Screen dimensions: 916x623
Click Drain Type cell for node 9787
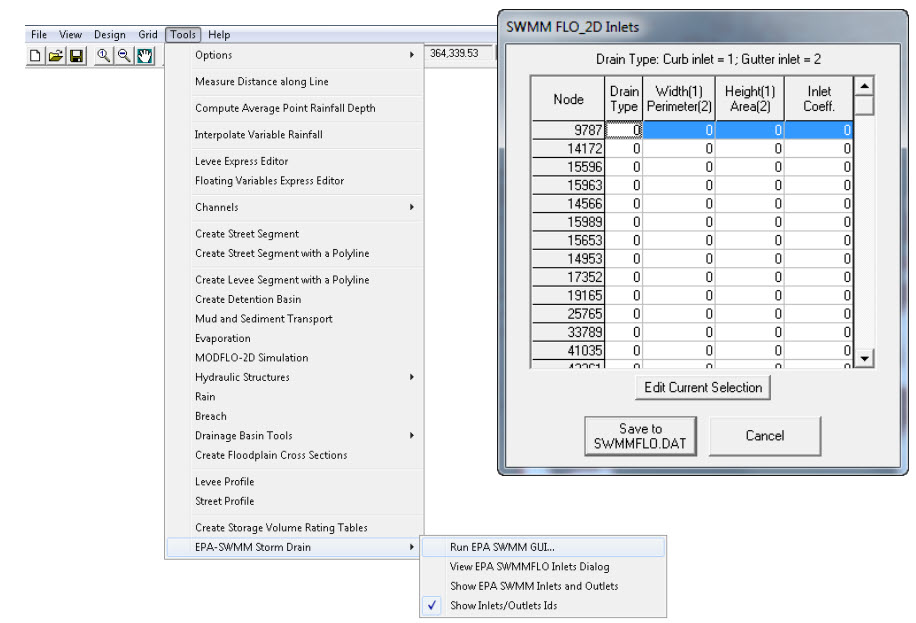tap(623, 130)
